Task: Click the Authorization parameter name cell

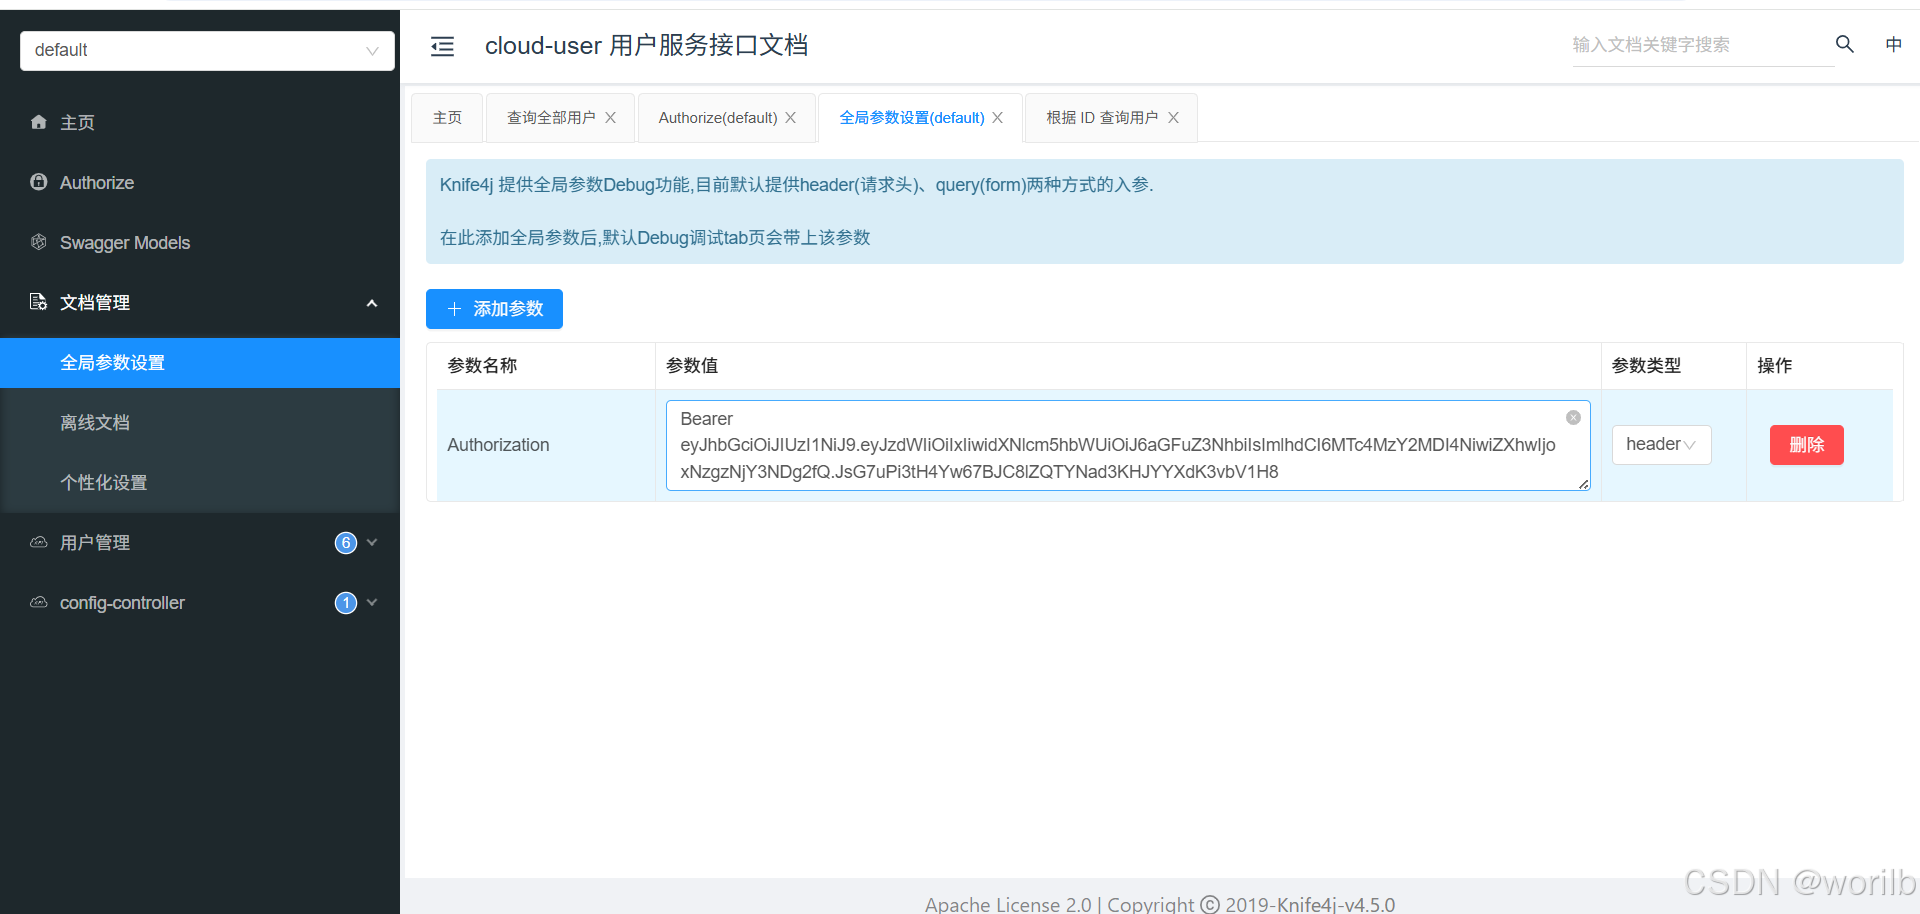Action: click(x=545, y=445)
